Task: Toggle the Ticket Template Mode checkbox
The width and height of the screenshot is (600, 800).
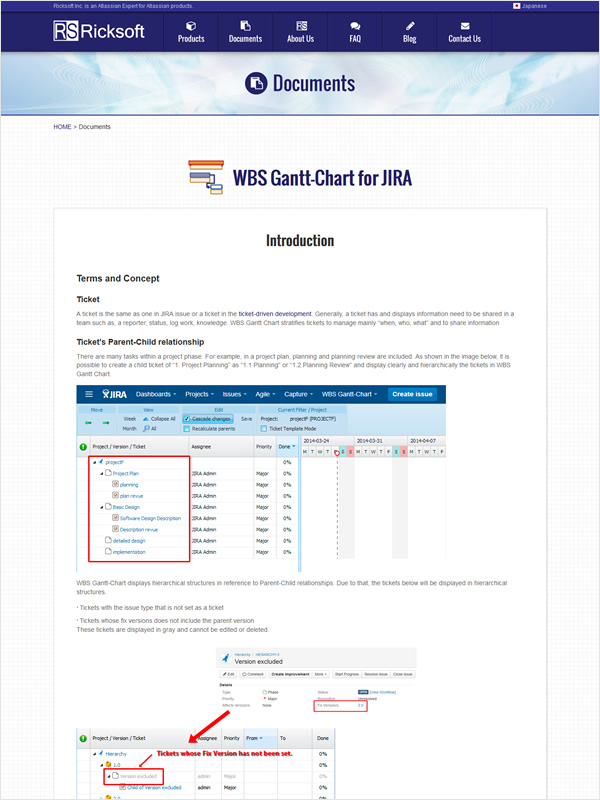Action: pyautogui.click(x=264, y=429)
